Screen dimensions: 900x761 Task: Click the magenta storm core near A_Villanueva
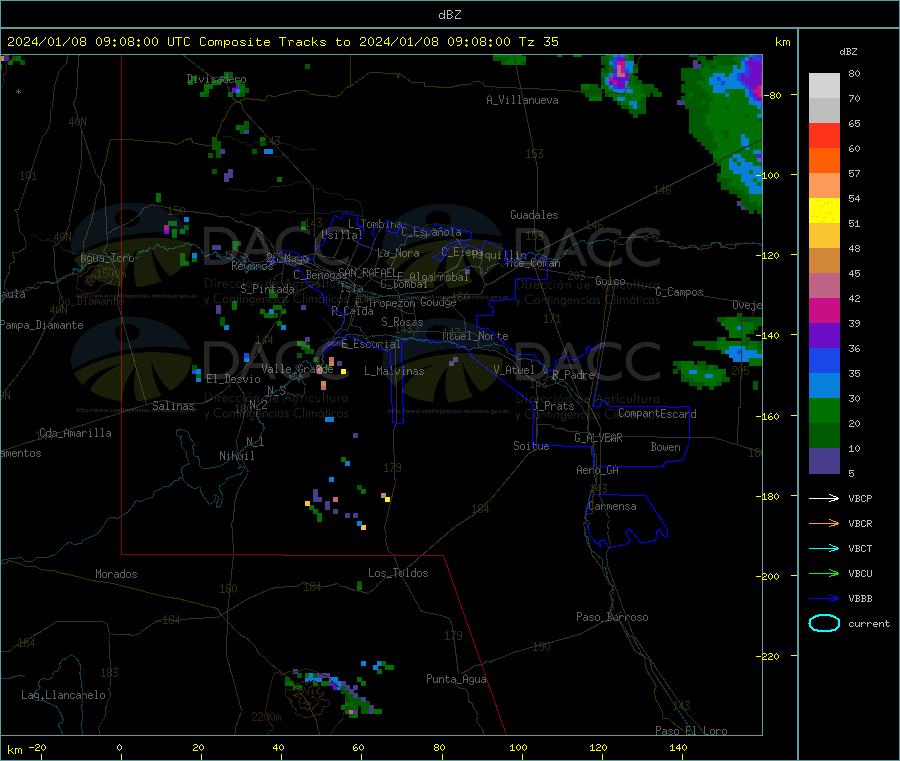[620, 71]
